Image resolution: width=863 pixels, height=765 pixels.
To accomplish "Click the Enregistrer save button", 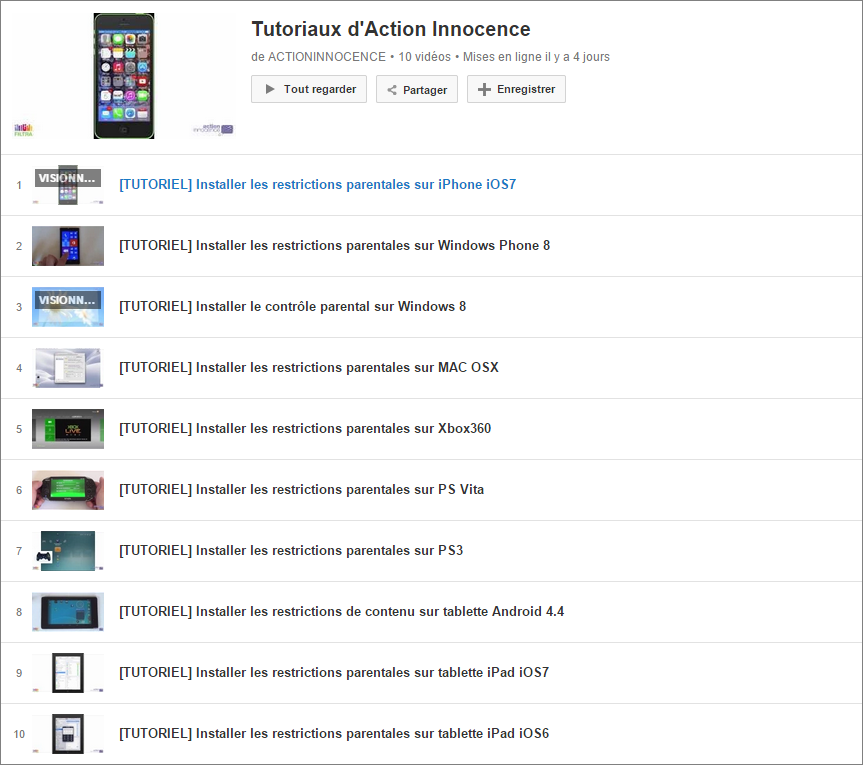I will [x=516, y=89].
